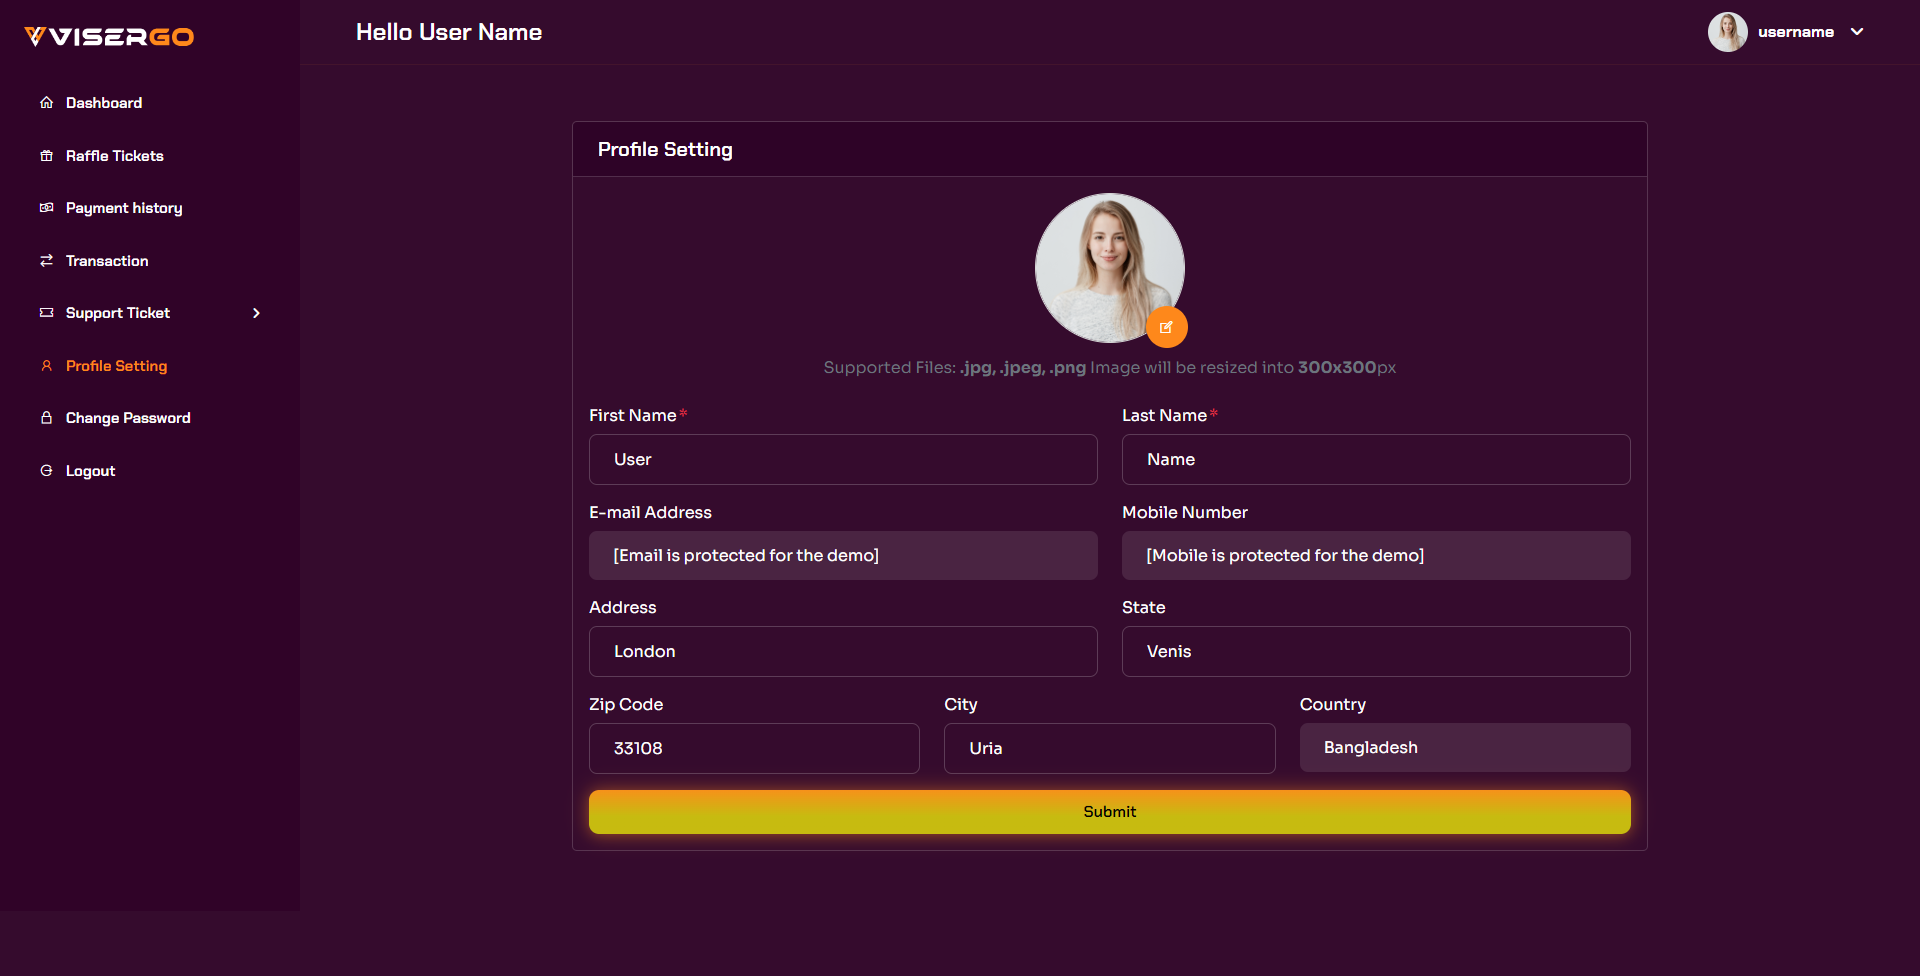Open the Profile Setting menu item
Viewport: 1920px width, 976px height.
coord(116,366)
